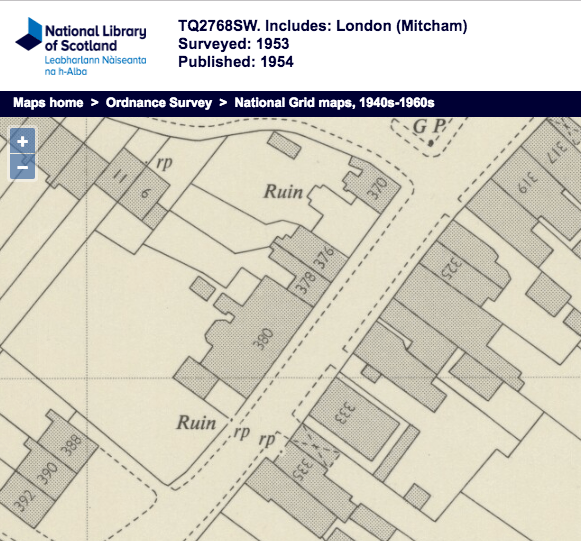The width and height of the screenshot is (581, 541).
Task: Click building number 376 on the map
Action: coord(324,258)
